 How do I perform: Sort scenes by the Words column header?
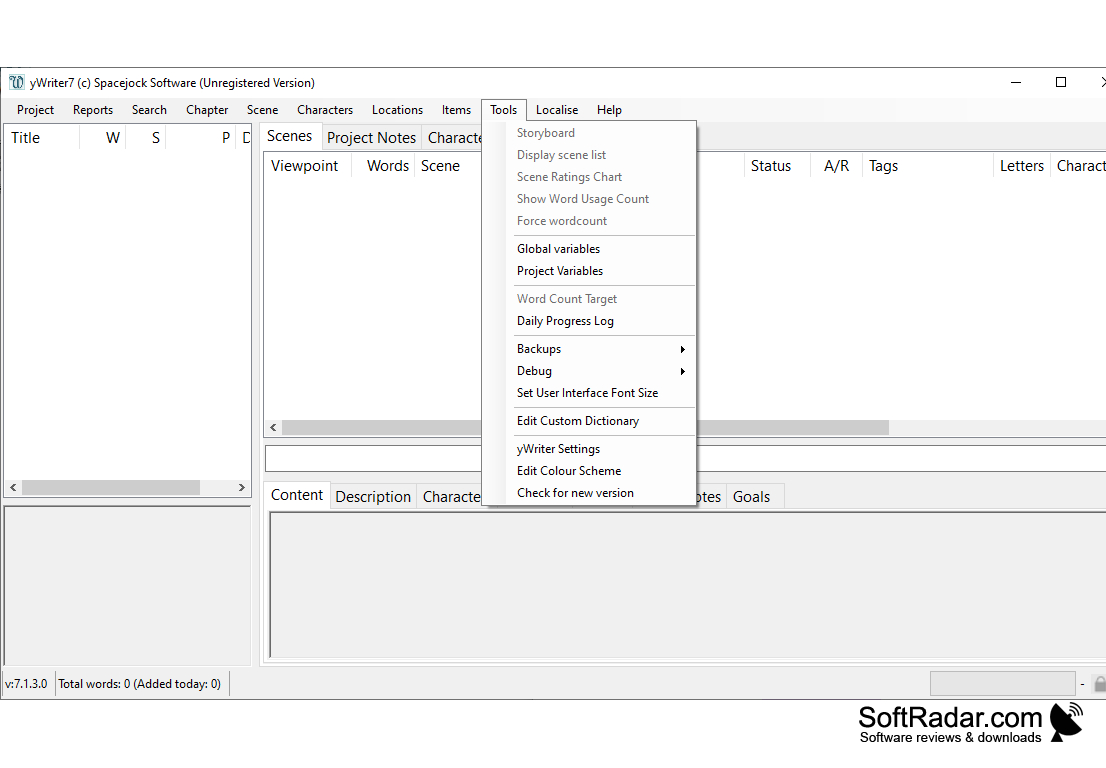(386, 165)
